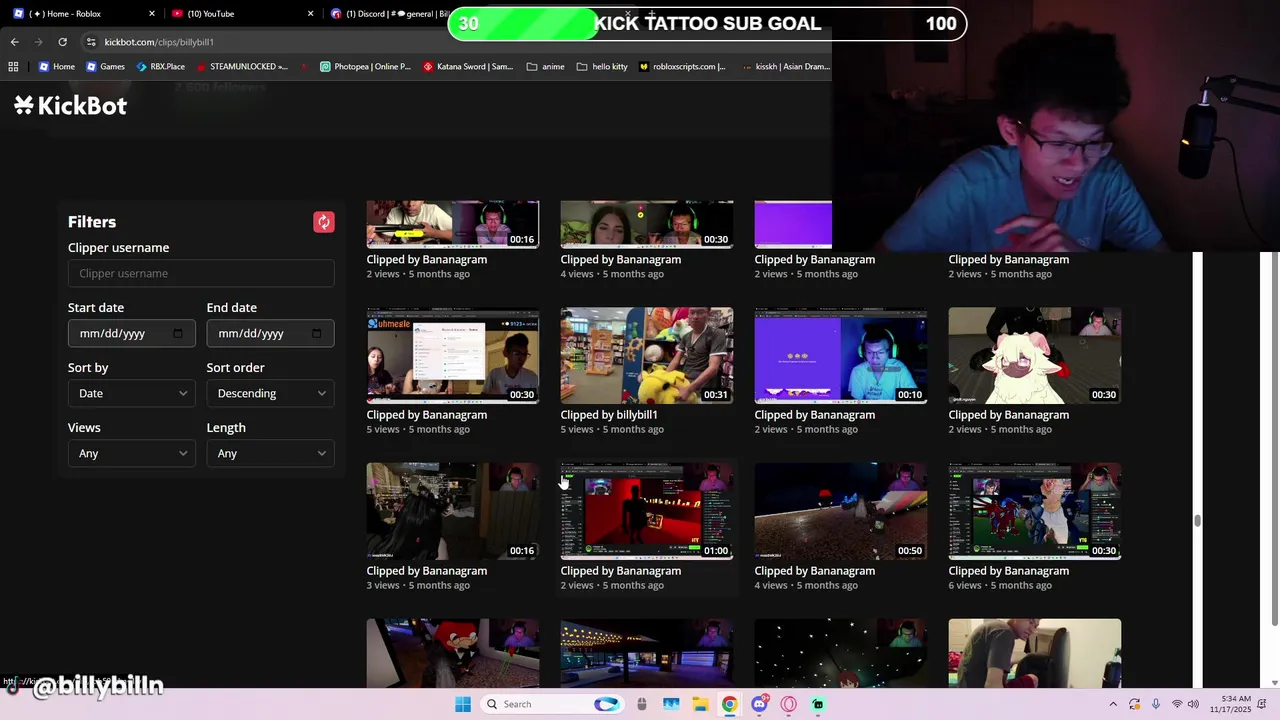This screenshot has width=1280, height=720.
Task: Expand the Length filter dropdown
Action: 270,453
